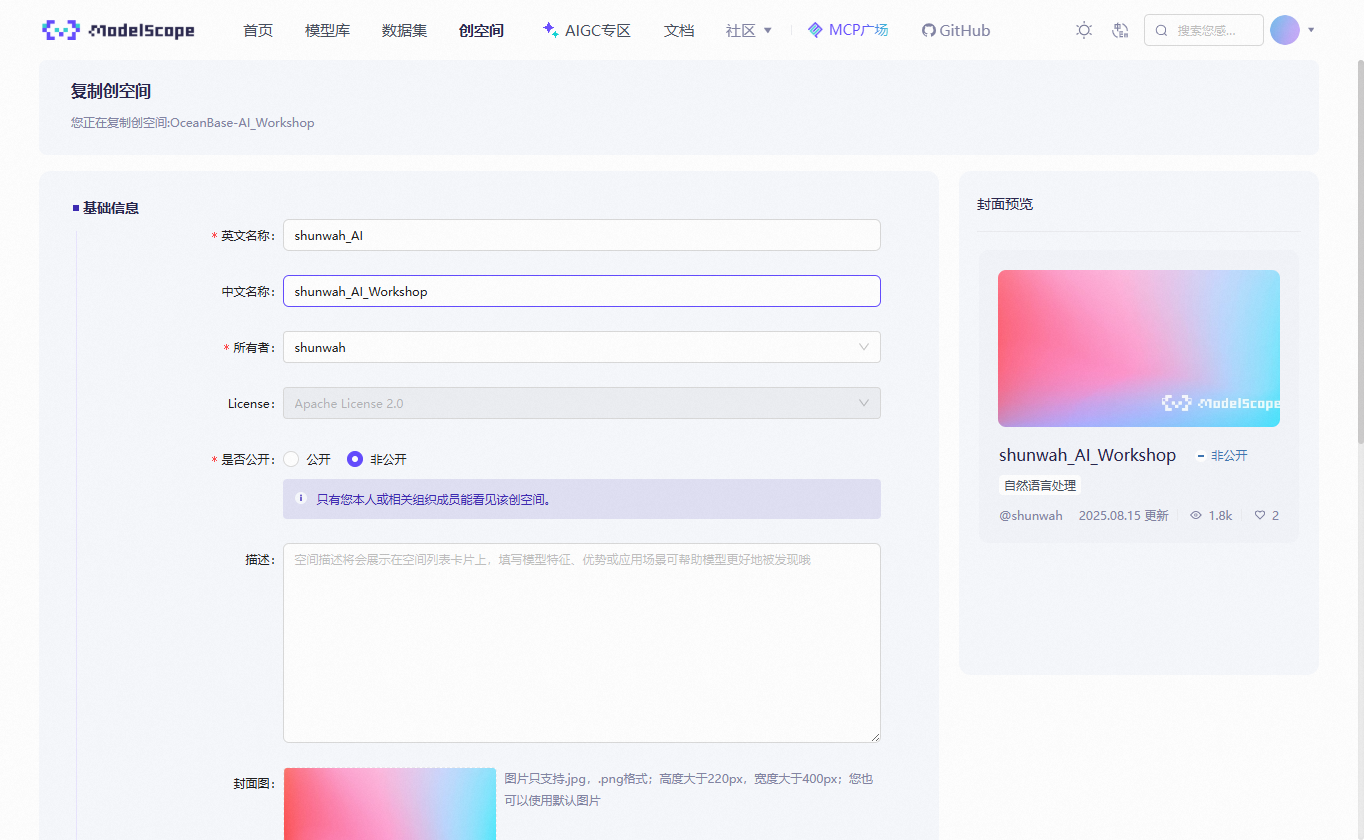This screenshot has height=840, width=1364.
Task: Focus the 英文名称 input field
Action: click(582, 235)
